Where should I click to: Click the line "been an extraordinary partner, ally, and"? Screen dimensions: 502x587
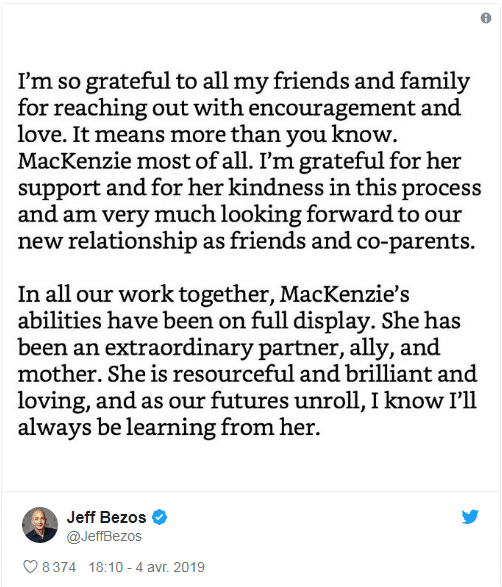click(229, 348)
